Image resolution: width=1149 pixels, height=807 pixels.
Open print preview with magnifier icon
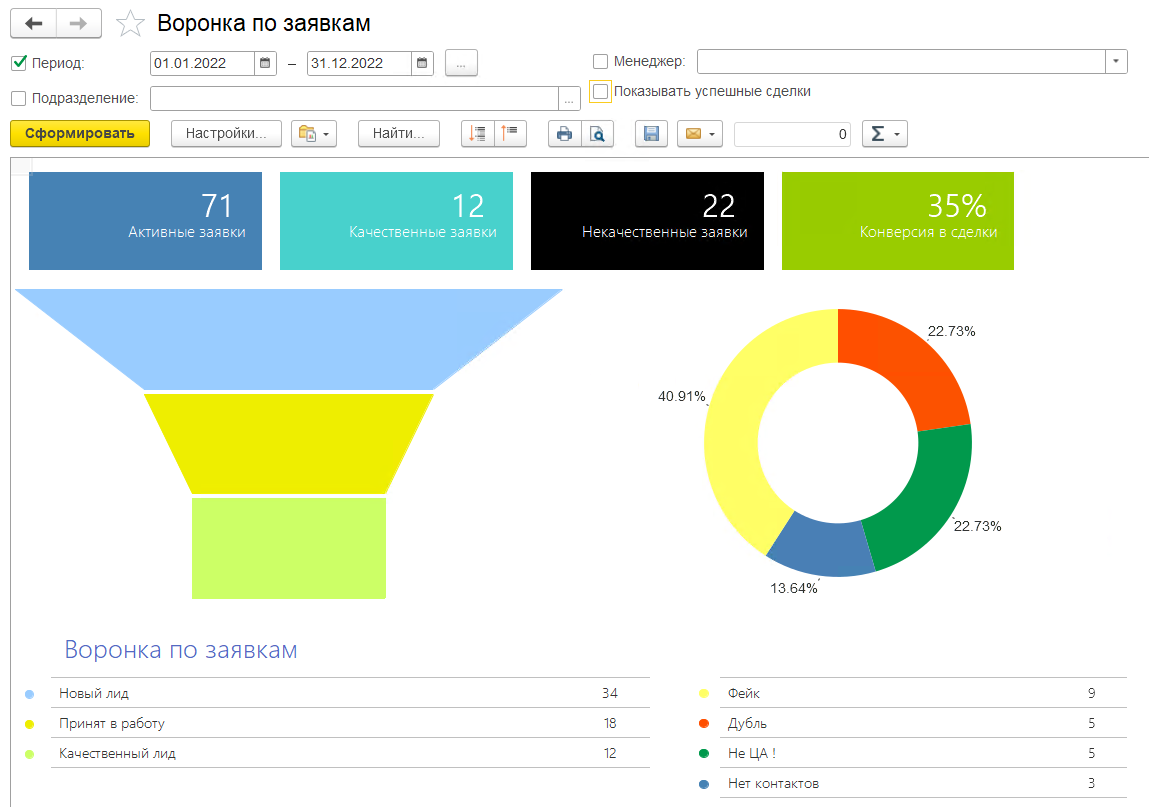[597, 134]
